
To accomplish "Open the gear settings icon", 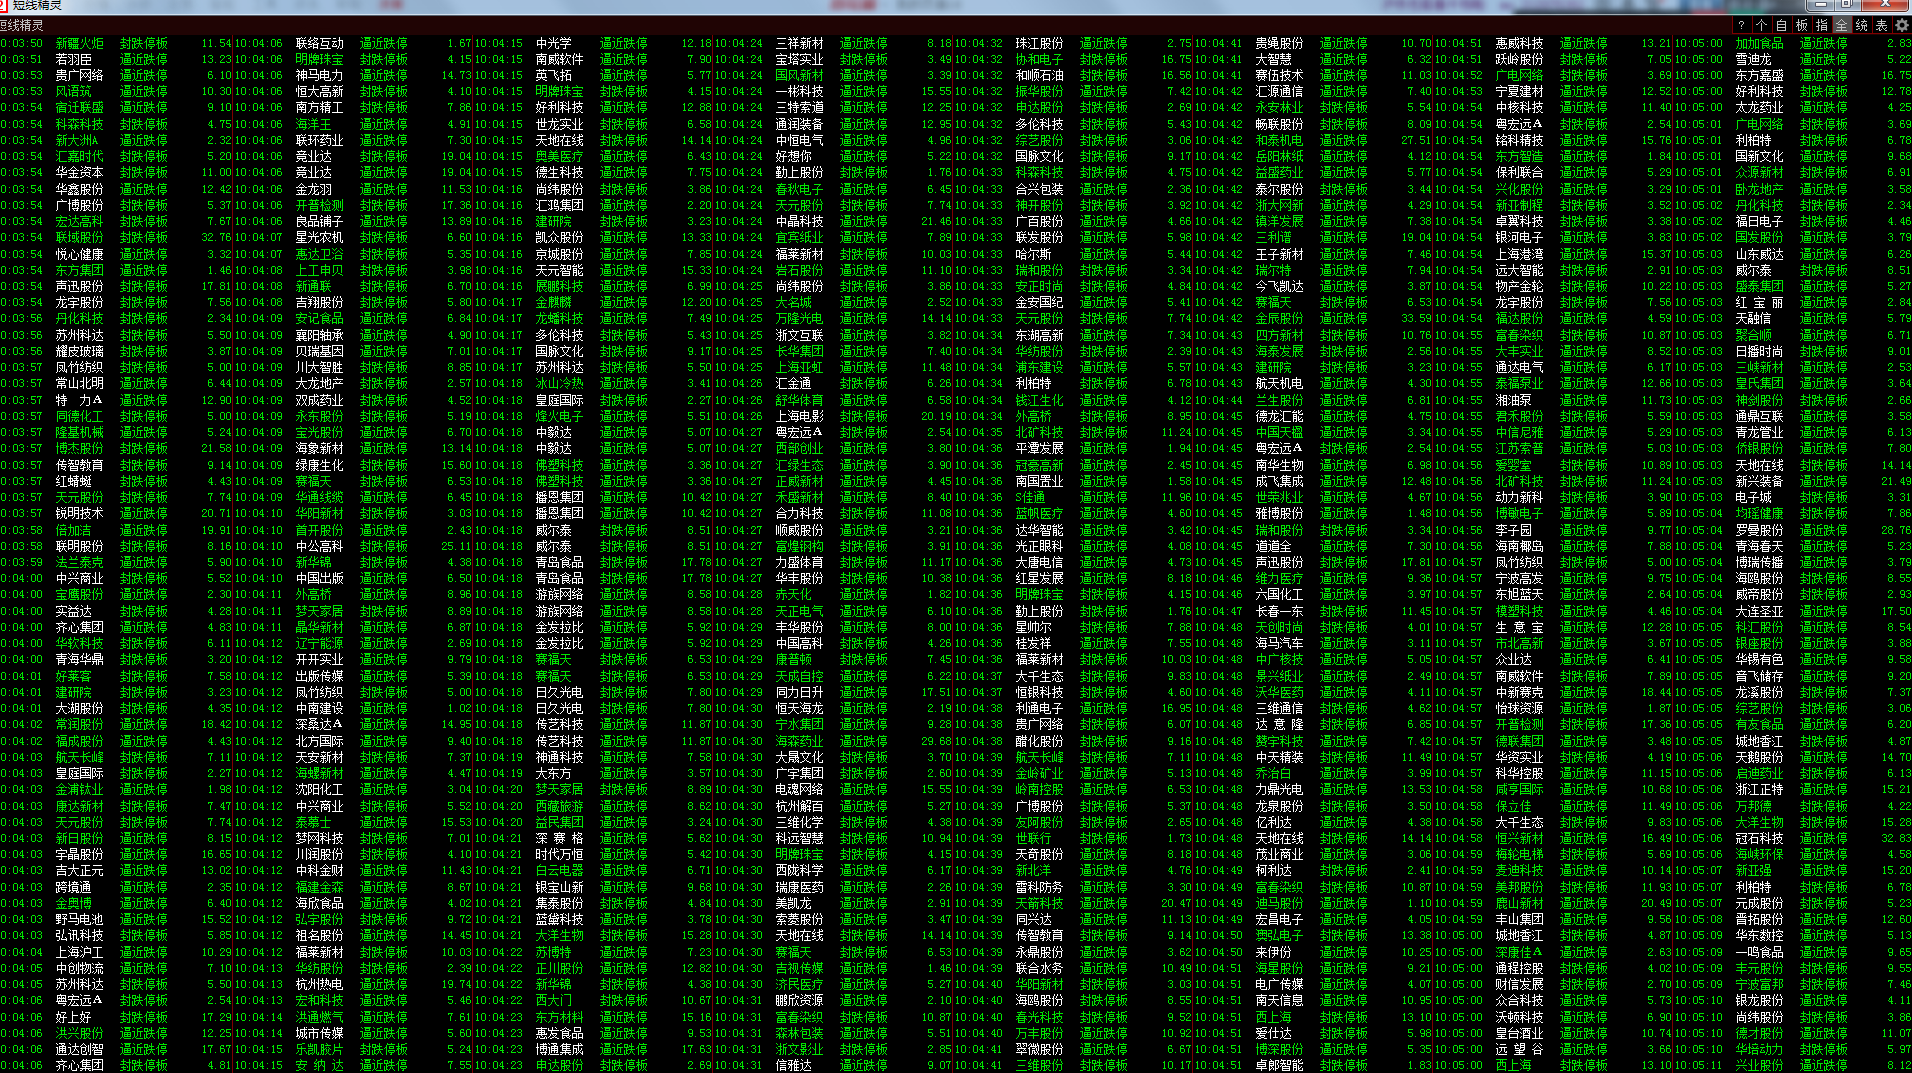I will (1902, 25).
